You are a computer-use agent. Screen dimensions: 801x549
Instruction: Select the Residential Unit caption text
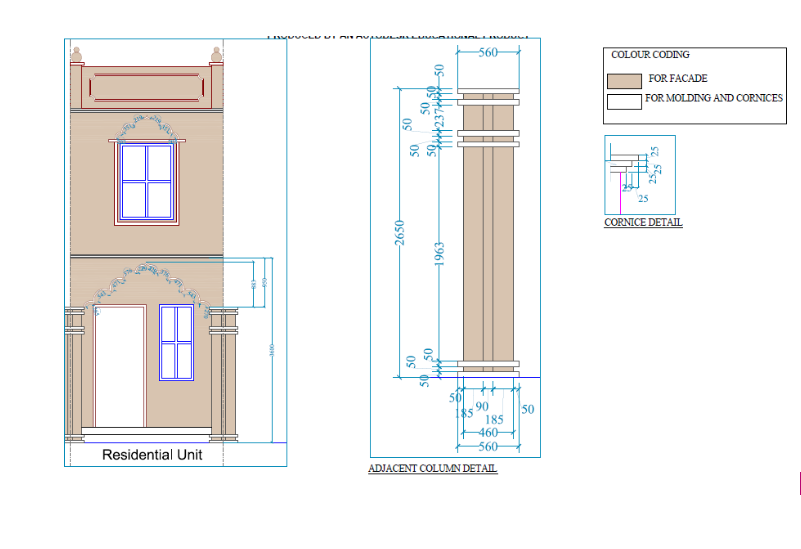point(152,455)
